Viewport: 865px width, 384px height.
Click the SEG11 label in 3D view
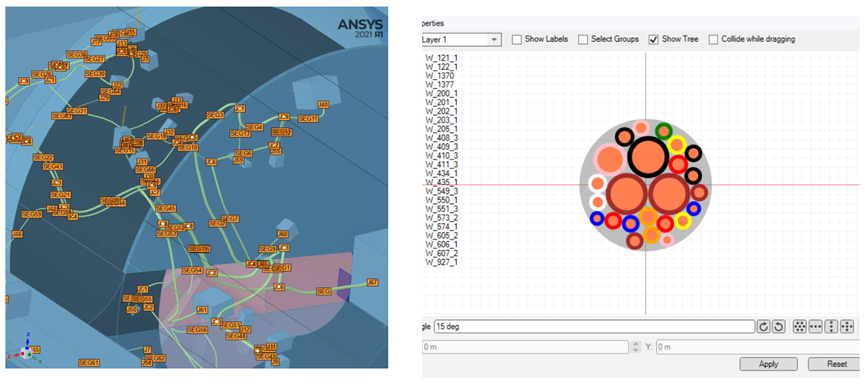(x=308, y=119)
